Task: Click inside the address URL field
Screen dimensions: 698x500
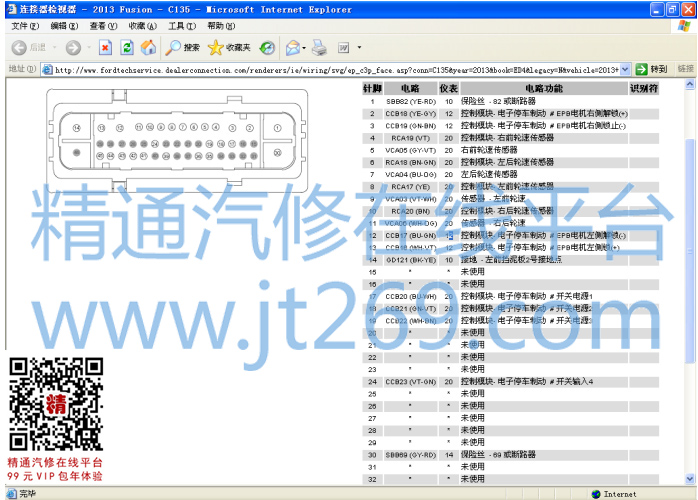Action: coord(336,70)
